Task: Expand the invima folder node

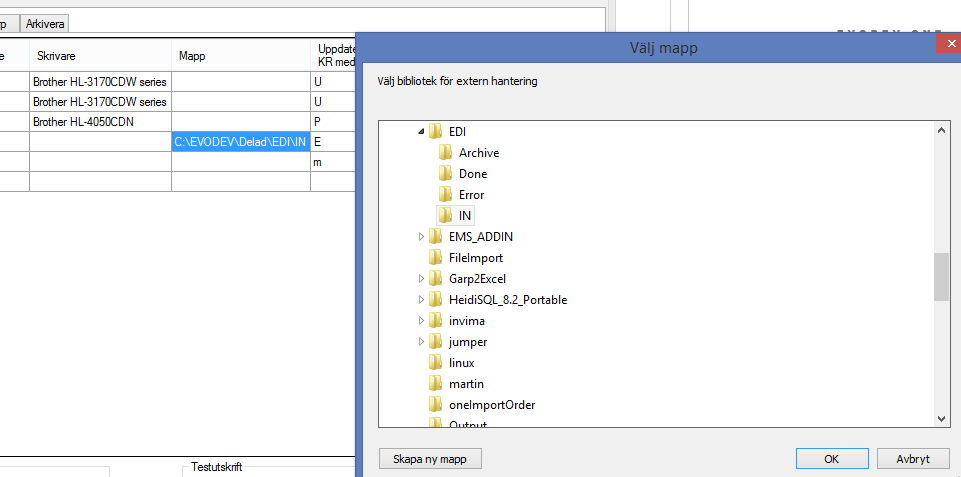Action: [x=421, y=321]
